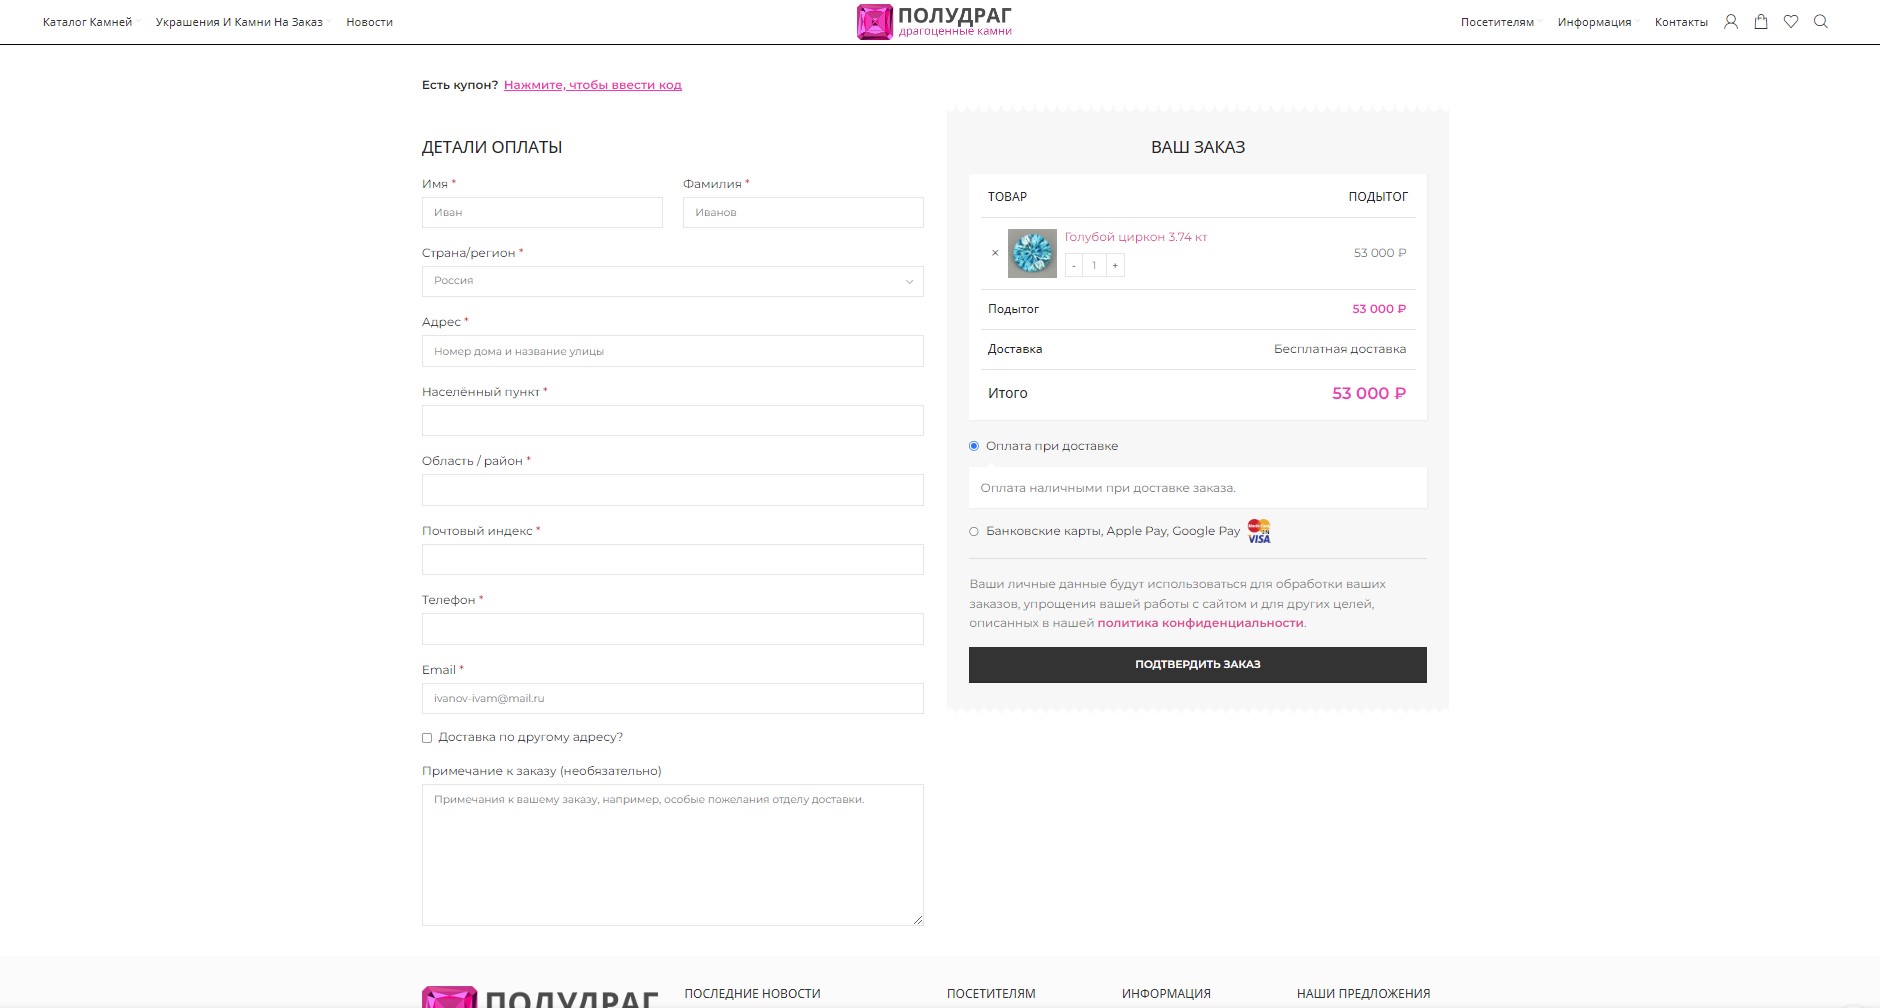Open Украшения И Камни На Заказ menu
The height and width of the screenshot is (1008, 1880).
tap(239, 22)
